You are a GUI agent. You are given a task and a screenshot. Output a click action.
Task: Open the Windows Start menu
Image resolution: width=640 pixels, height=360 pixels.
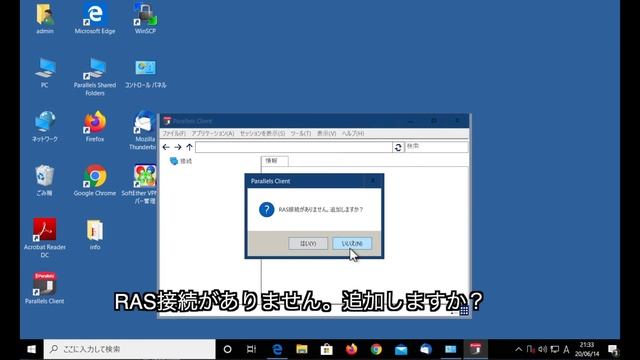pyautogui.click(x=31, y=349)
